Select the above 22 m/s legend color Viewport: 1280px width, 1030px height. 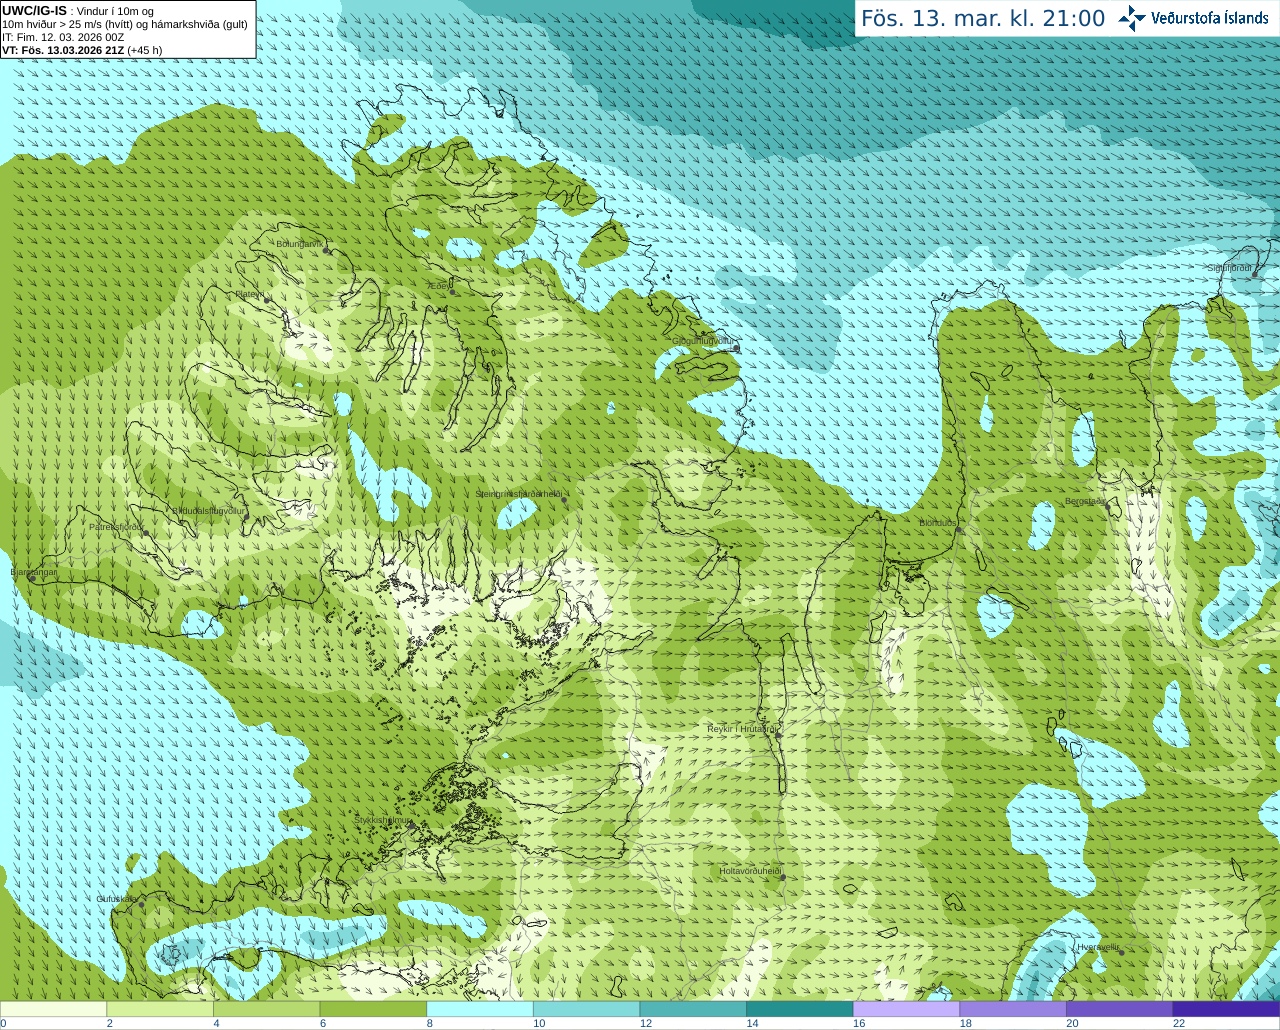point(1226,1009)
